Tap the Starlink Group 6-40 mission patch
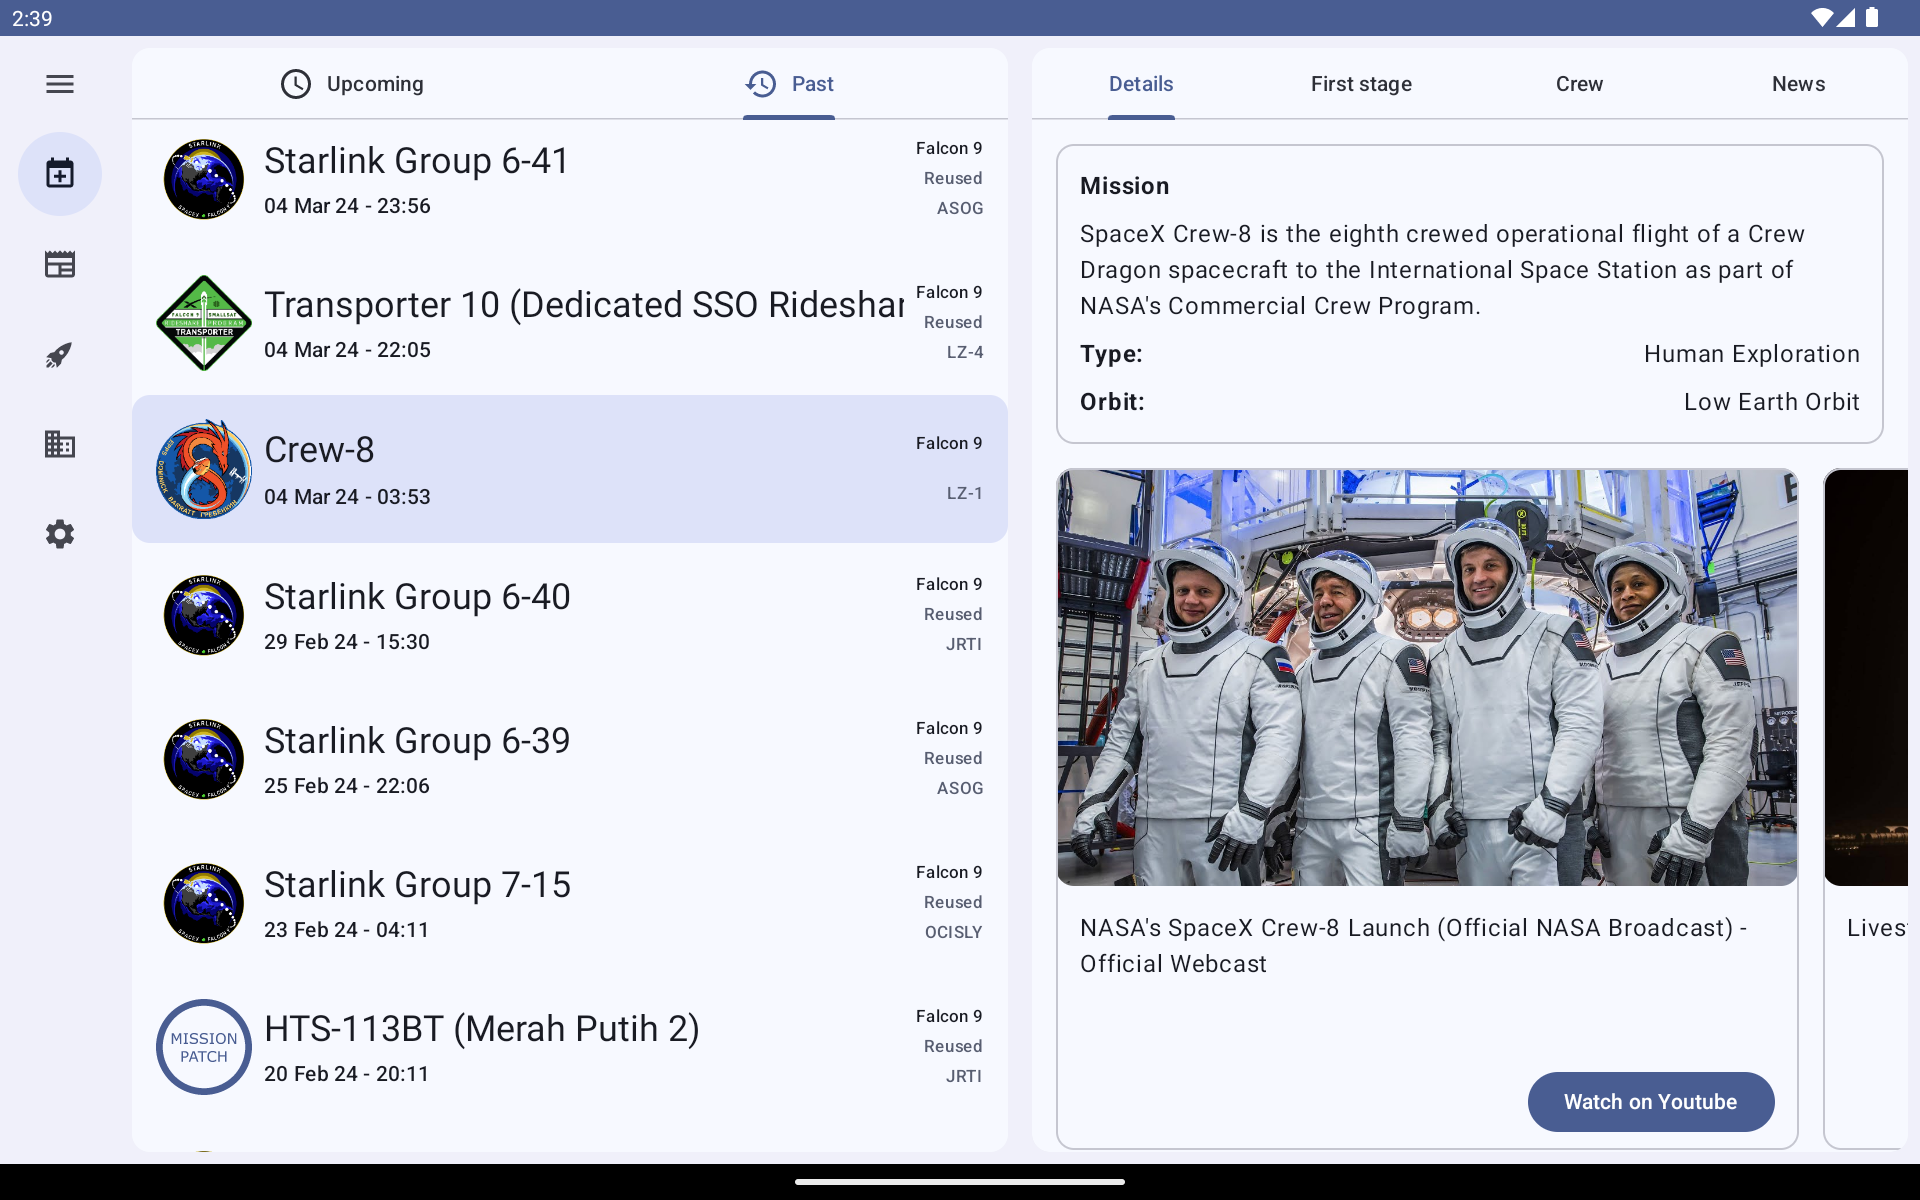Viewport: 1920px width, 1200px height. coord(204,615)
